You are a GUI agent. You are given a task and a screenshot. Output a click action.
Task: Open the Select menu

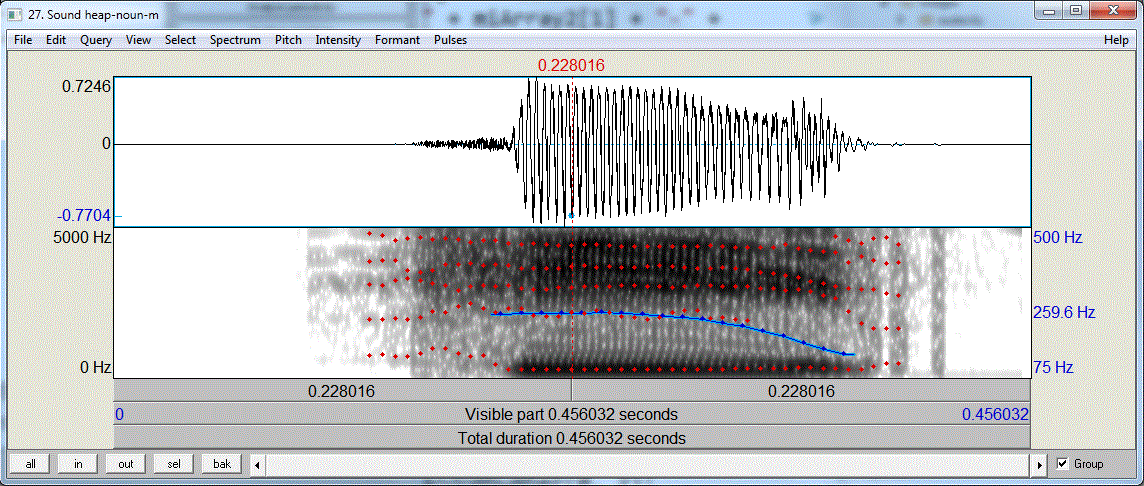[x=180, y=40]
